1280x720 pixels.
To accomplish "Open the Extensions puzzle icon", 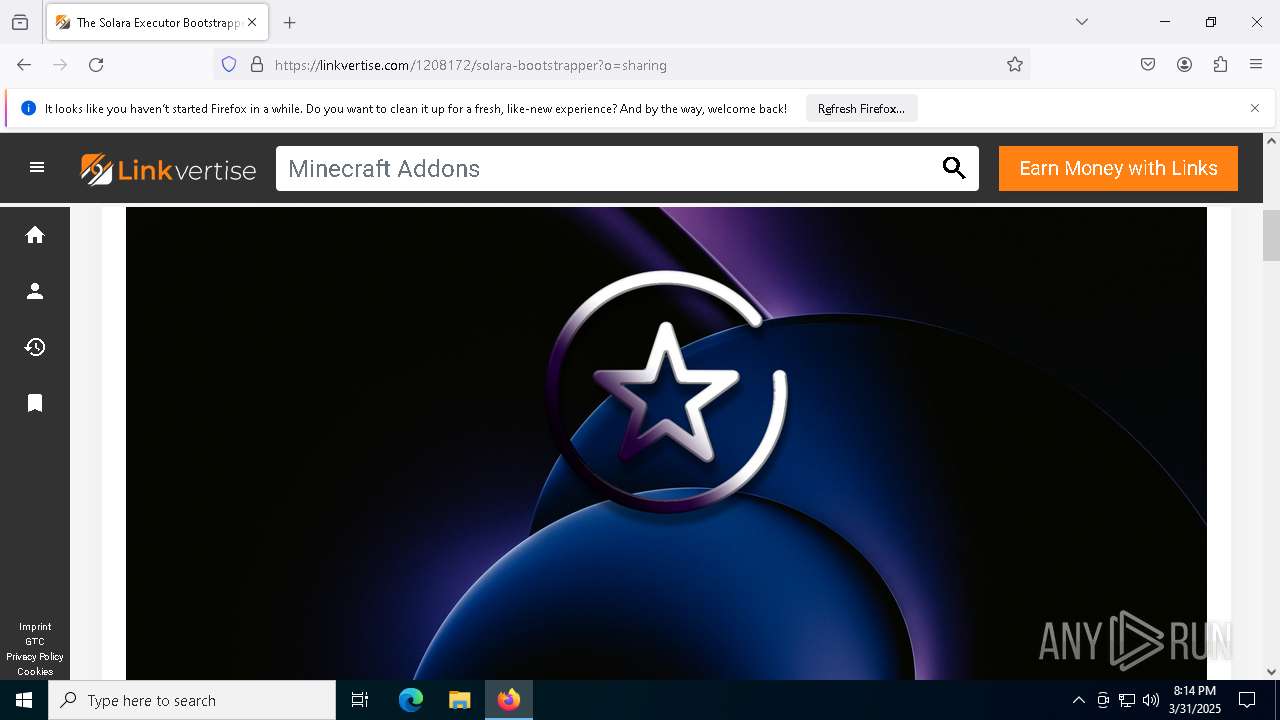I will [1220, 65].
